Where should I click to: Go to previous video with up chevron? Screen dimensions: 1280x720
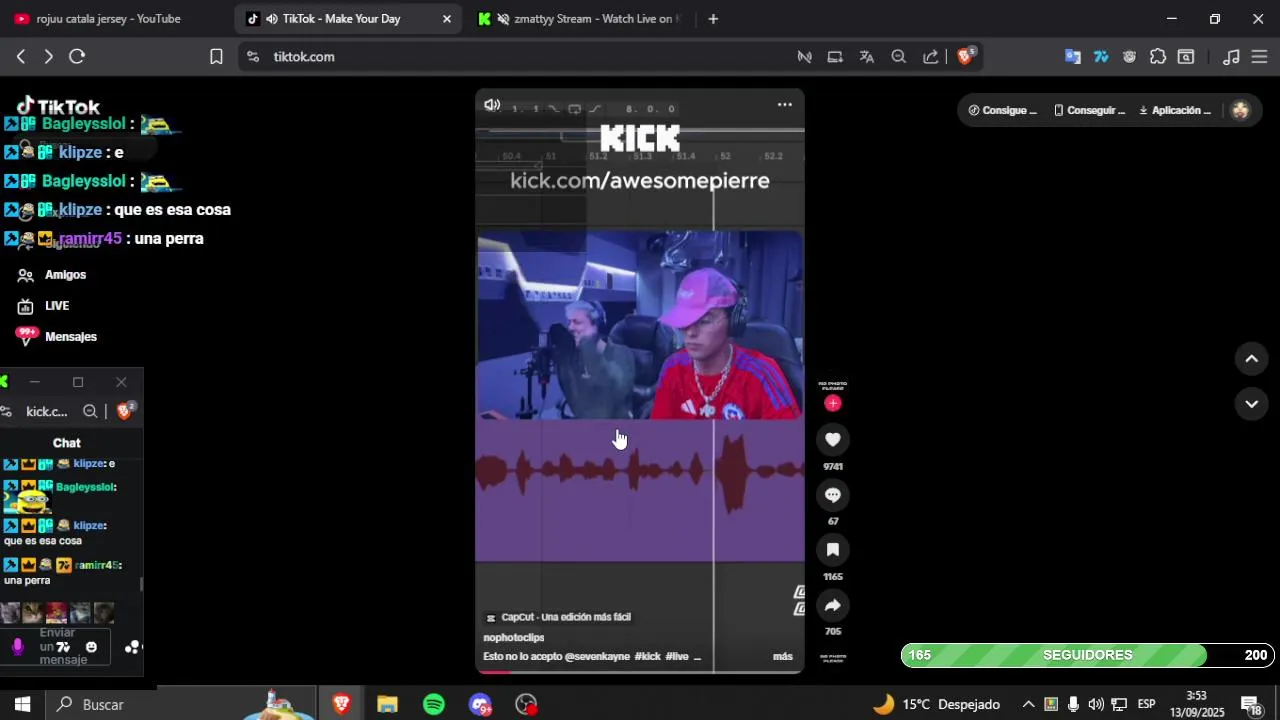coord(1251,359)
